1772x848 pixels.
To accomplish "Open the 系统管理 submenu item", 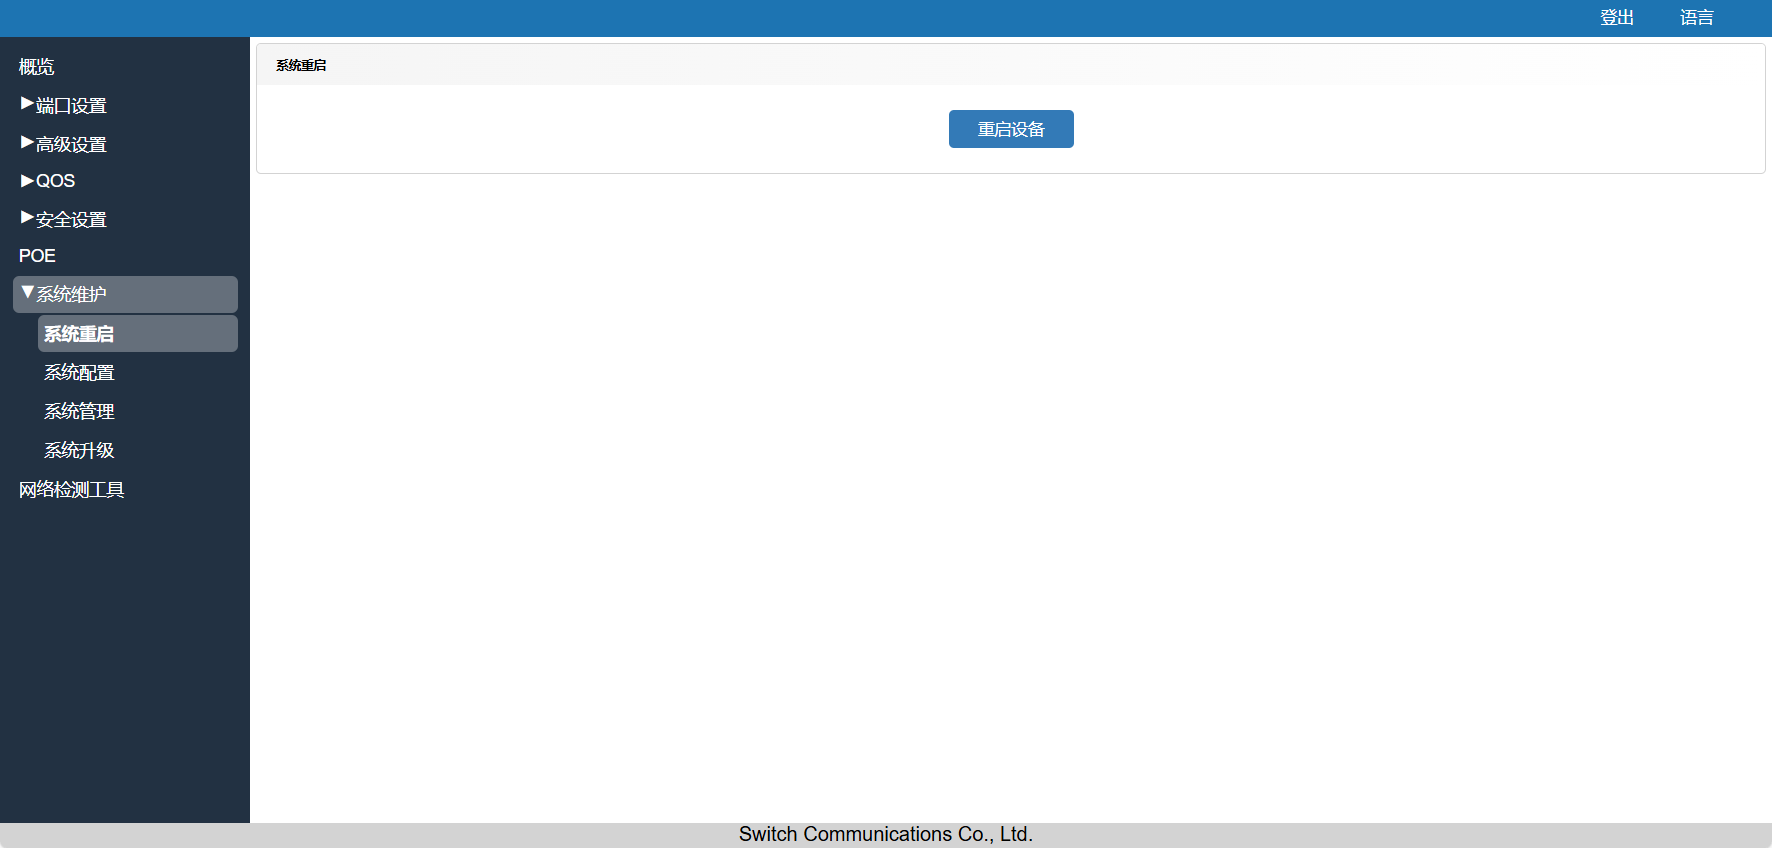I will pyautogui.click(x=79, y=412).
